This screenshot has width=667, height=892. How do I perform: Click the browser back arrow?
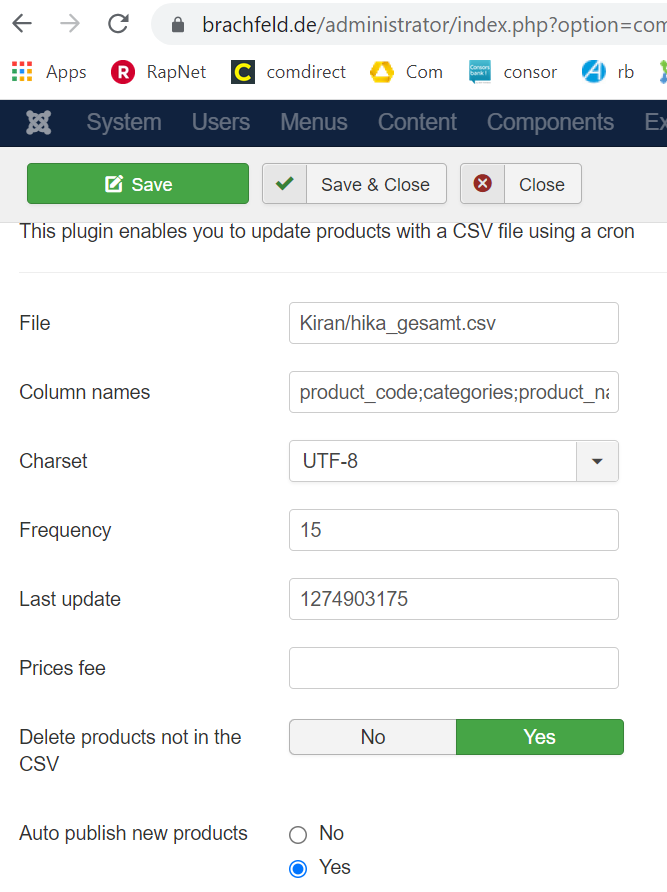pos(22,24)
